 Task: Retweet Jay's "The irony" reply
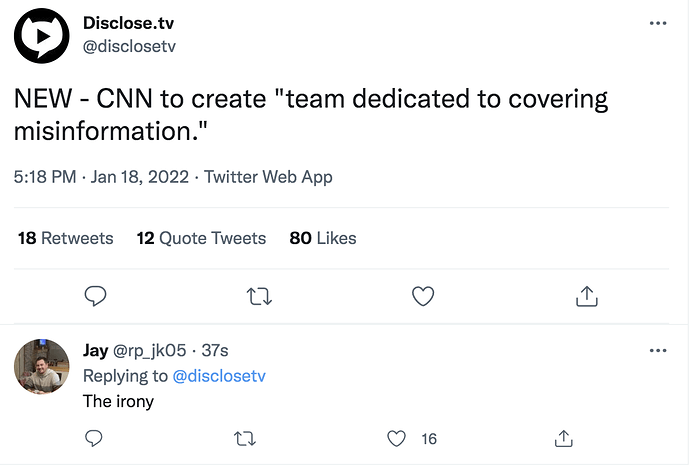tap(243, 438)
